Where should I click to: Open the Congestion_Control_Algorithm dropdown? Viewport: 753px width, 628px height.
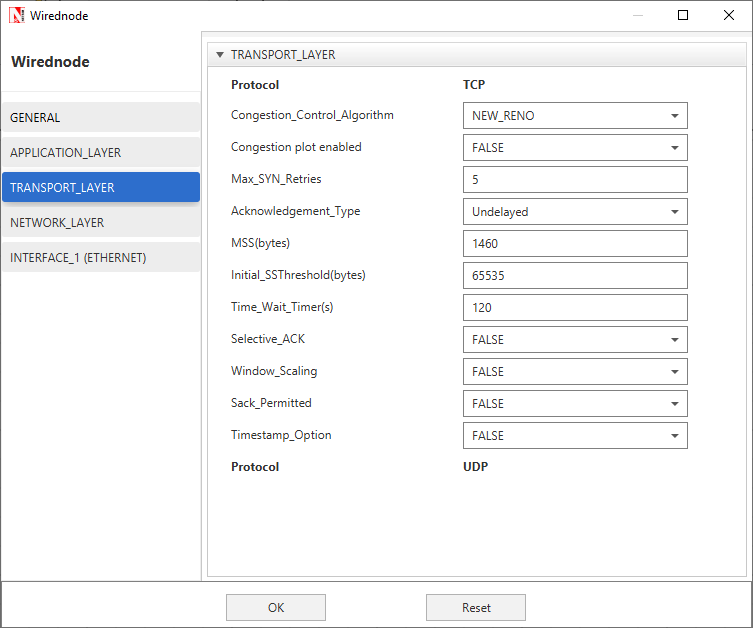point(575,116)
